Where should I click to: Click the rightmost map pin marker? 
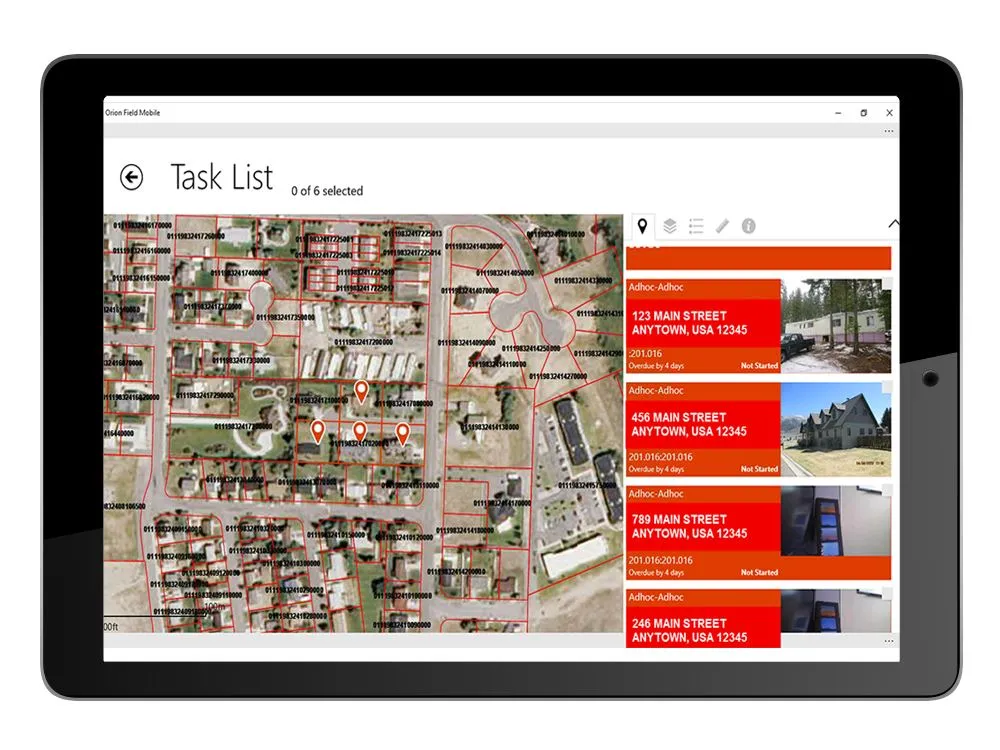point(402,432)
